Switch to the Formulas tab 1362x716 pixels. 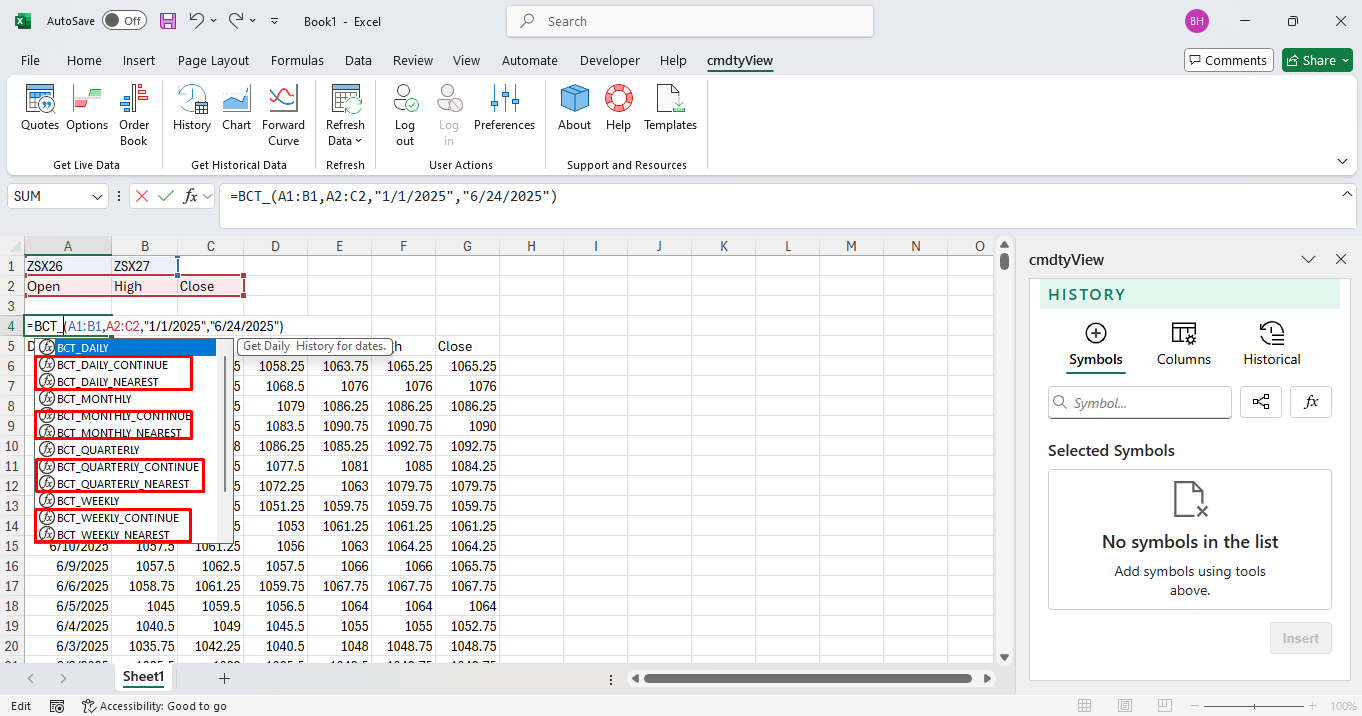pyautogui.click(x=297, y=60)
